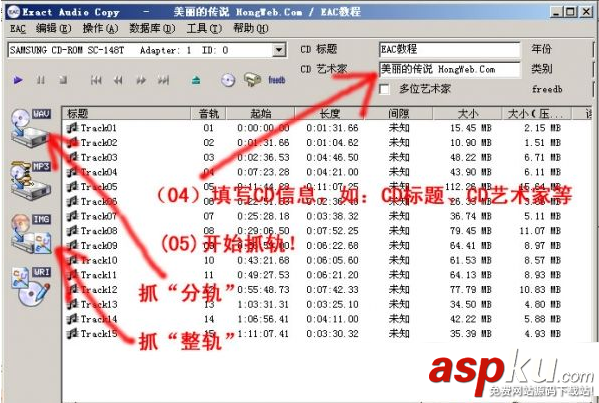Viewport: 599px width, 403px height.
Task: Click the fast forward button
Action: (x=141, y=80)
